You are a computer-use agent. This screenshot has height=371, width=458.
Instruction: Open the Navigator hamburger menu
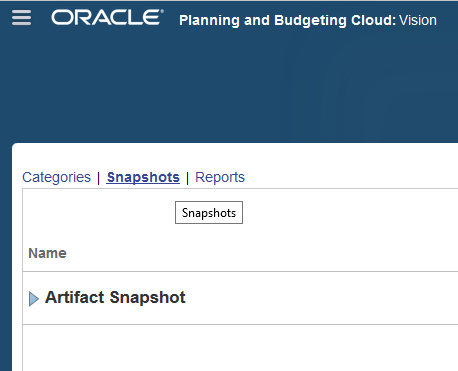pyautogui.click(x=21, y=17)
